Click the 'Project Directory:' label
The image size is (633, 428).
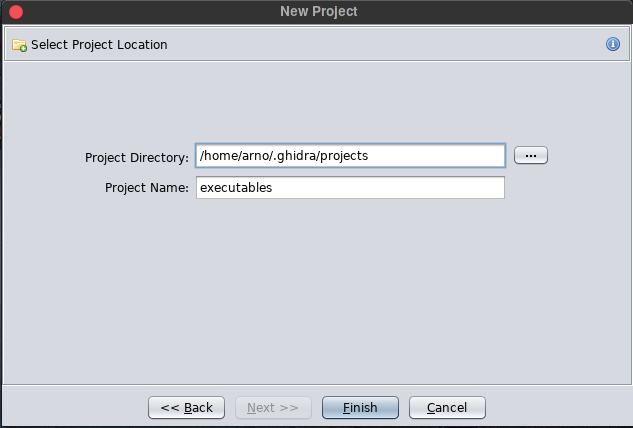pyautogui.click(x=137, y=157)
